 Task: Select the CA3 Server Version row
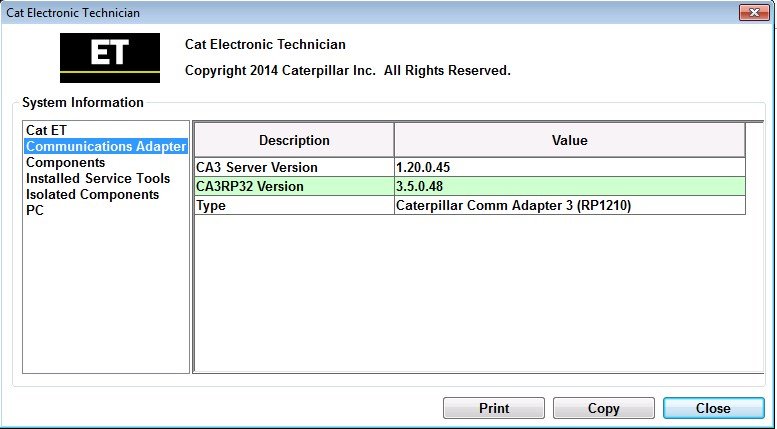(x=470, y=167)
